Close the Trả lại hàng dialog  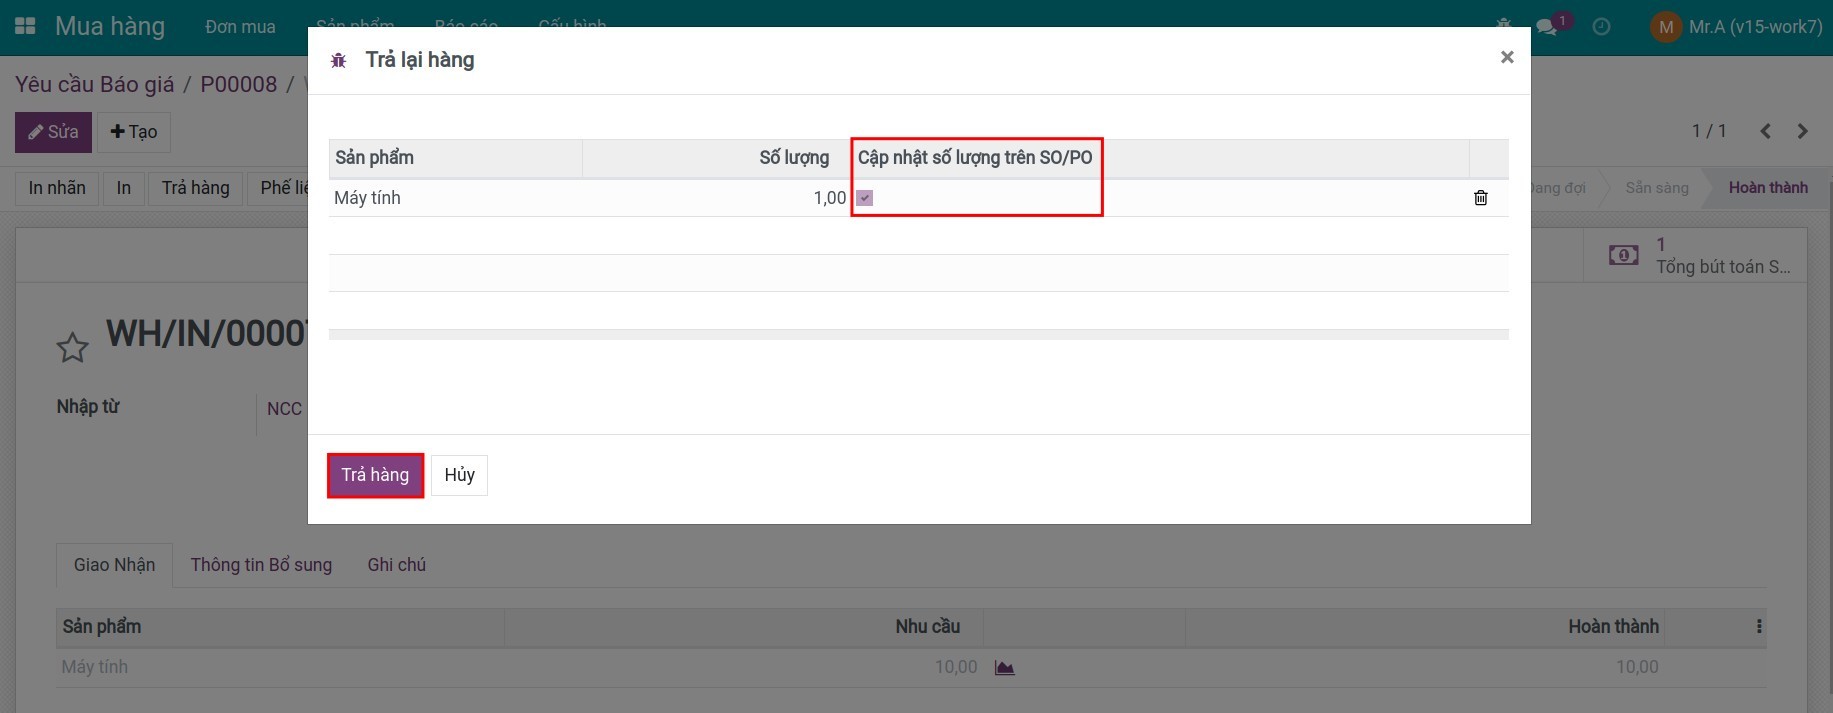pyautogui.click(x=1507, y=57)
